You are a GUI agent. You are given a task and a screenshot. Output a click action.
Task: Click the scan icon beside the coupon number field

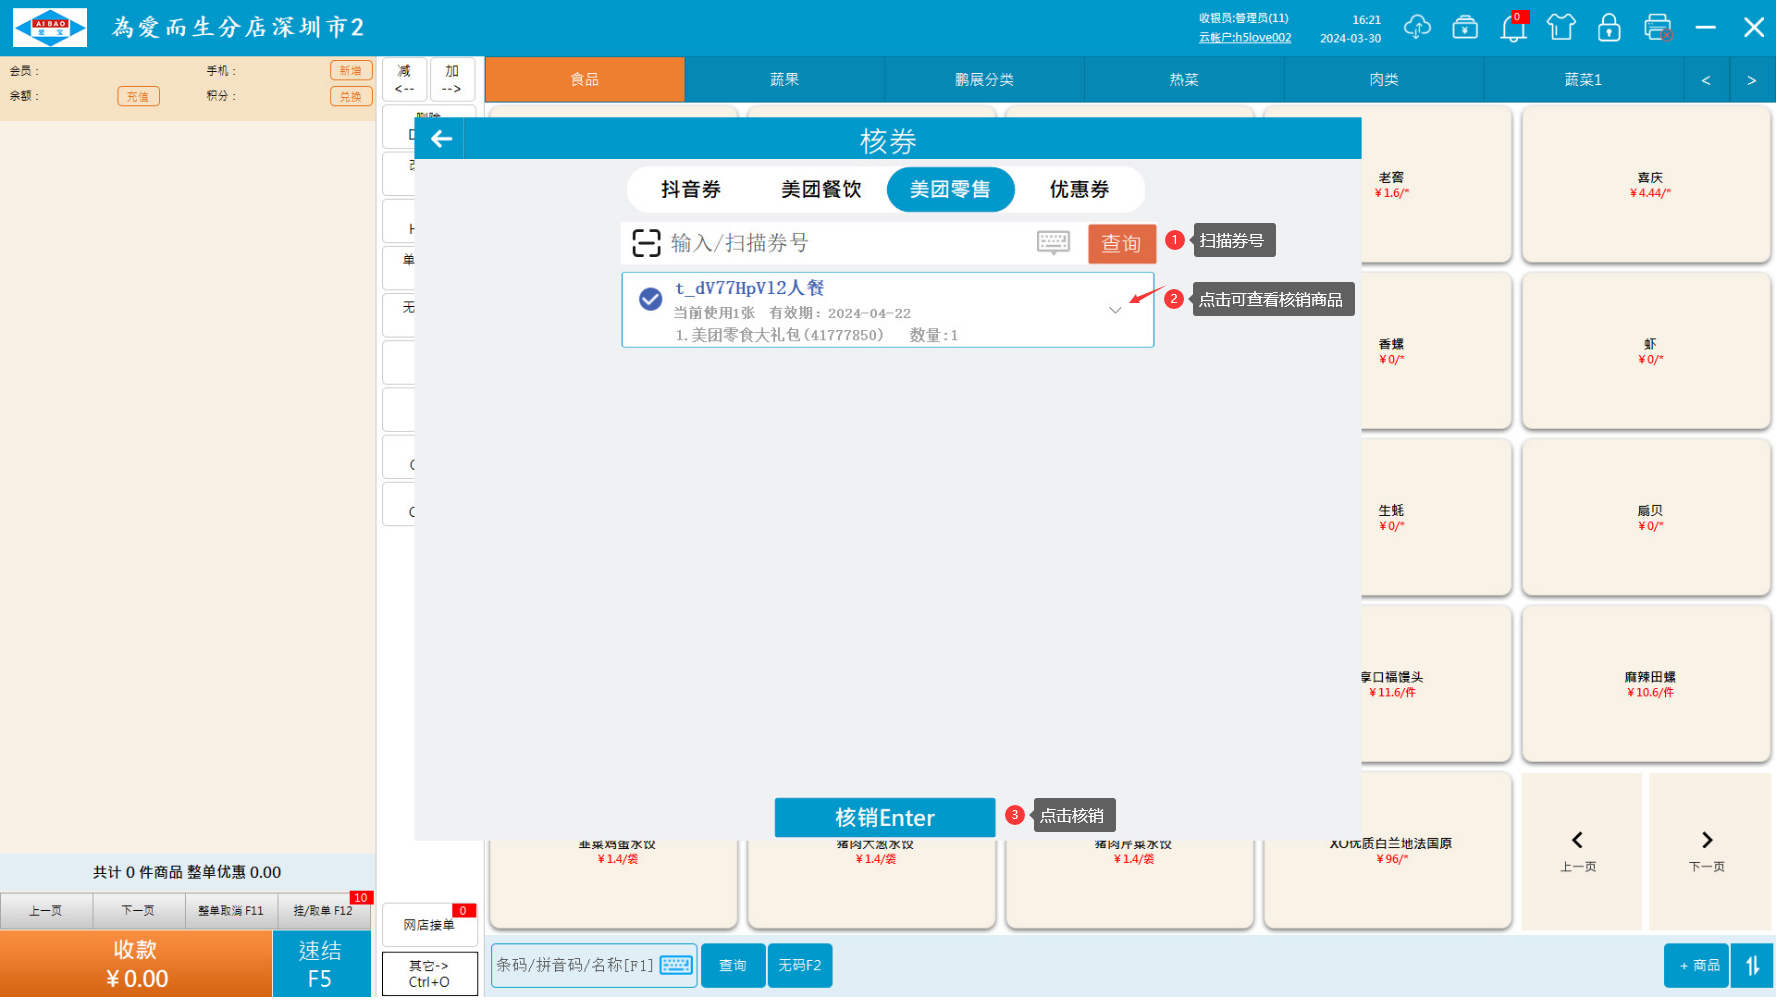pos(647,243)
